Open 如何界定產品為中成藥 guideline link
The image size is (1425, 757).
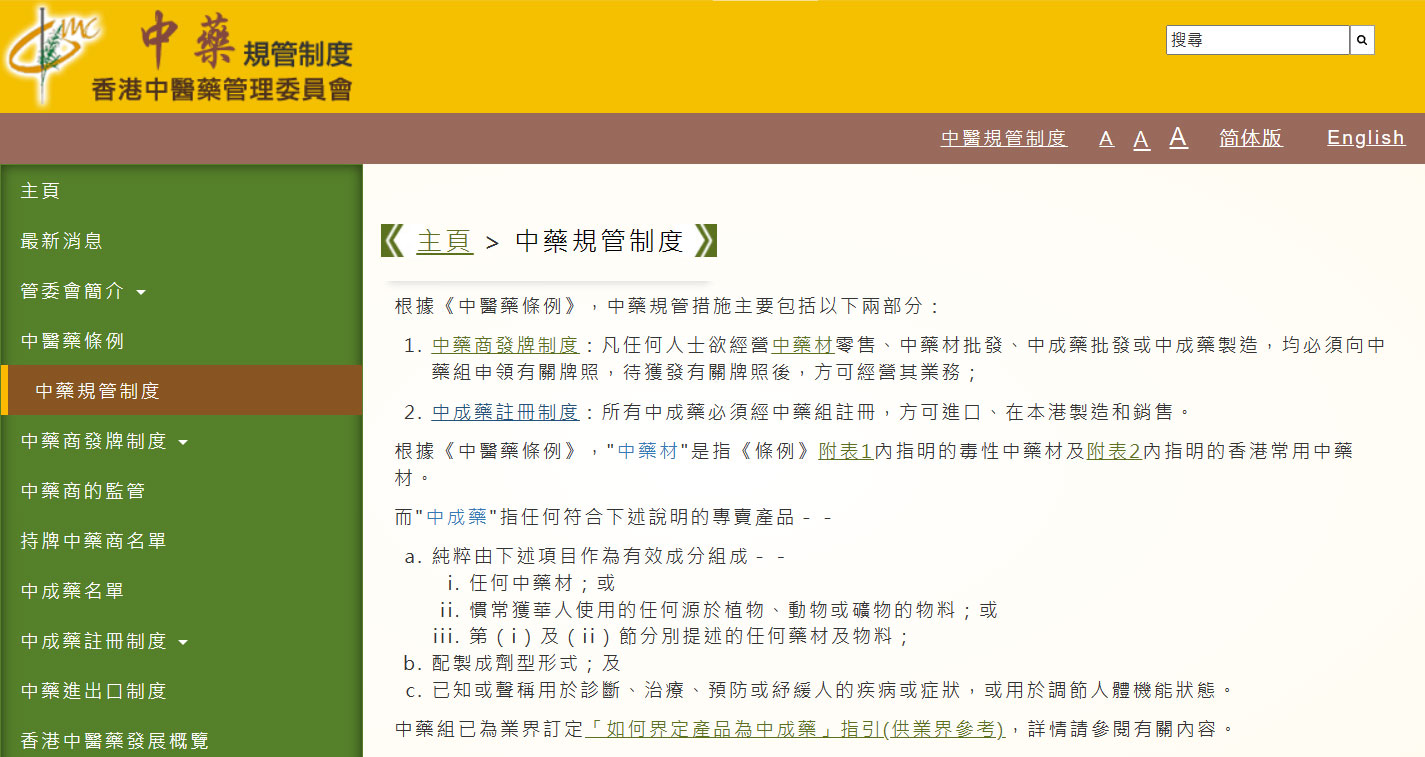pyautogui.click(x=795, y=729)
